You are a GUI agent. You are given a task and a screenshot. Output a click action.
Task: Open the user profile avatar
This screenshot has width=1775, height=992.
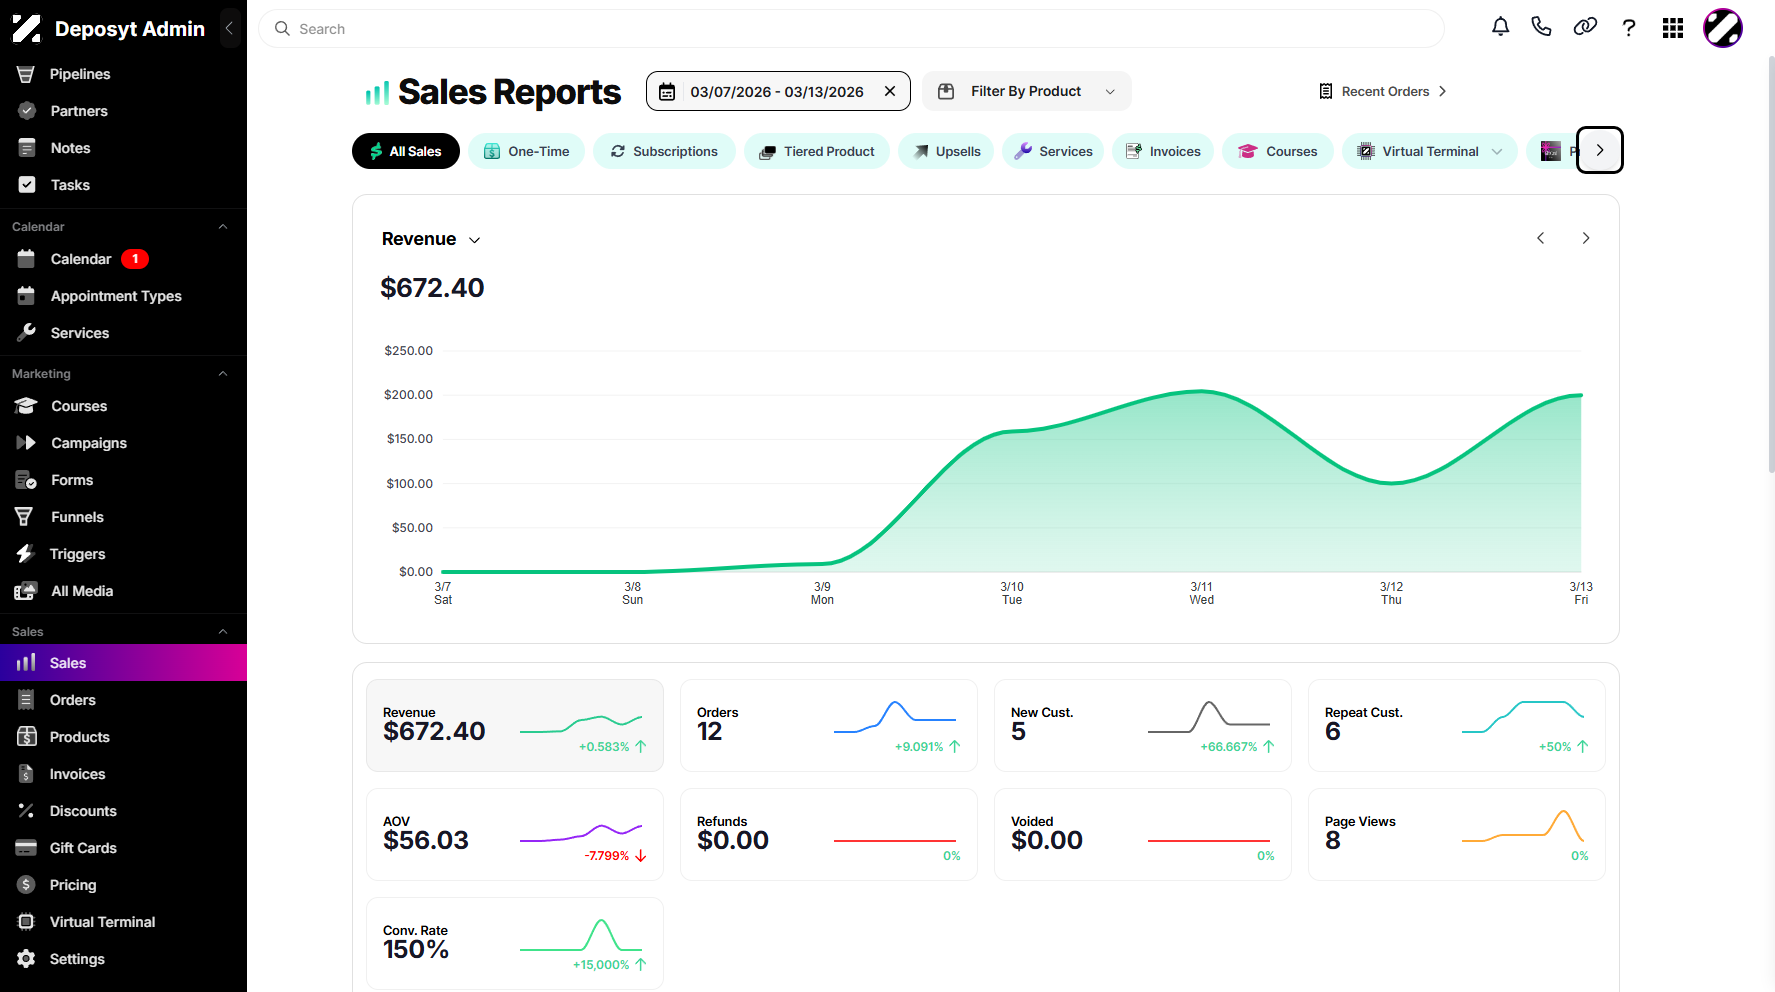click(x=1723, y=28)
